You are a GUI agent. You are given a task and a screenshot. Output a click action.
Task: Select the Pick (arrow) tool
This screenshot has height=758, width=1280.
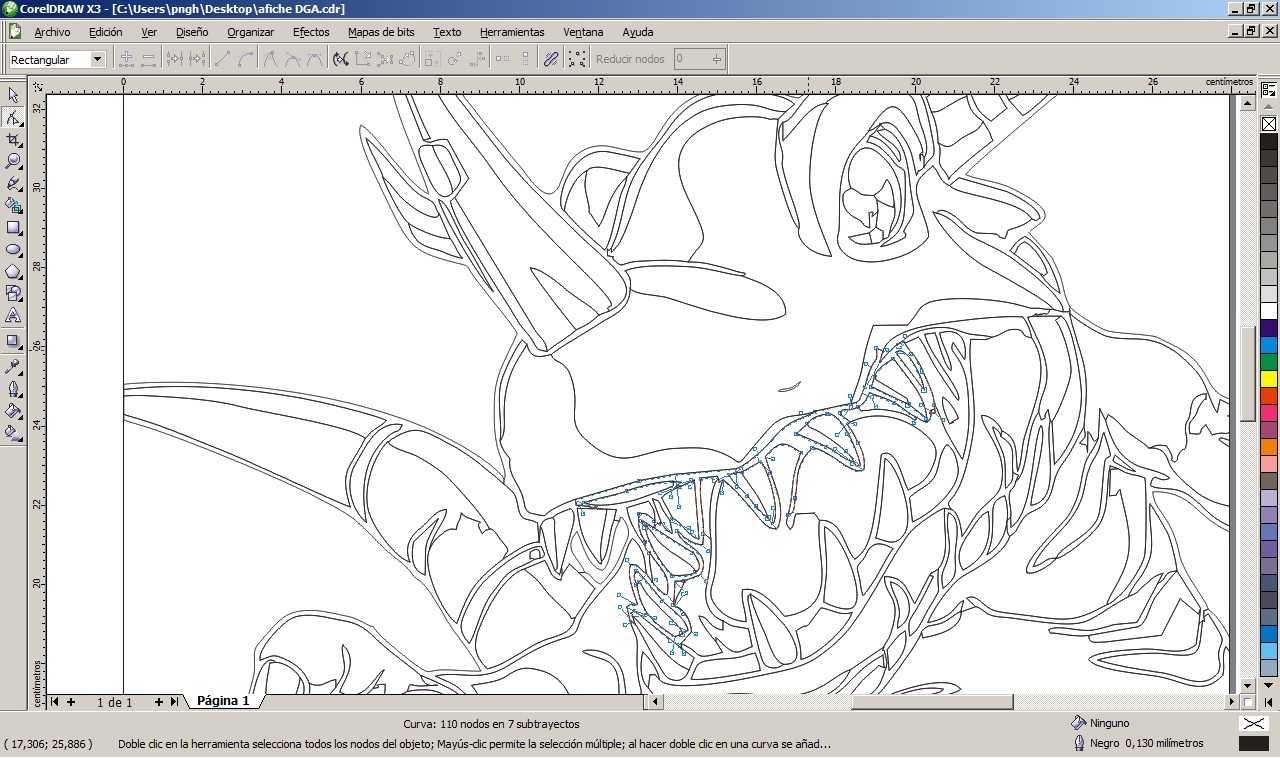pyautogui.click(x=13, y=95)
